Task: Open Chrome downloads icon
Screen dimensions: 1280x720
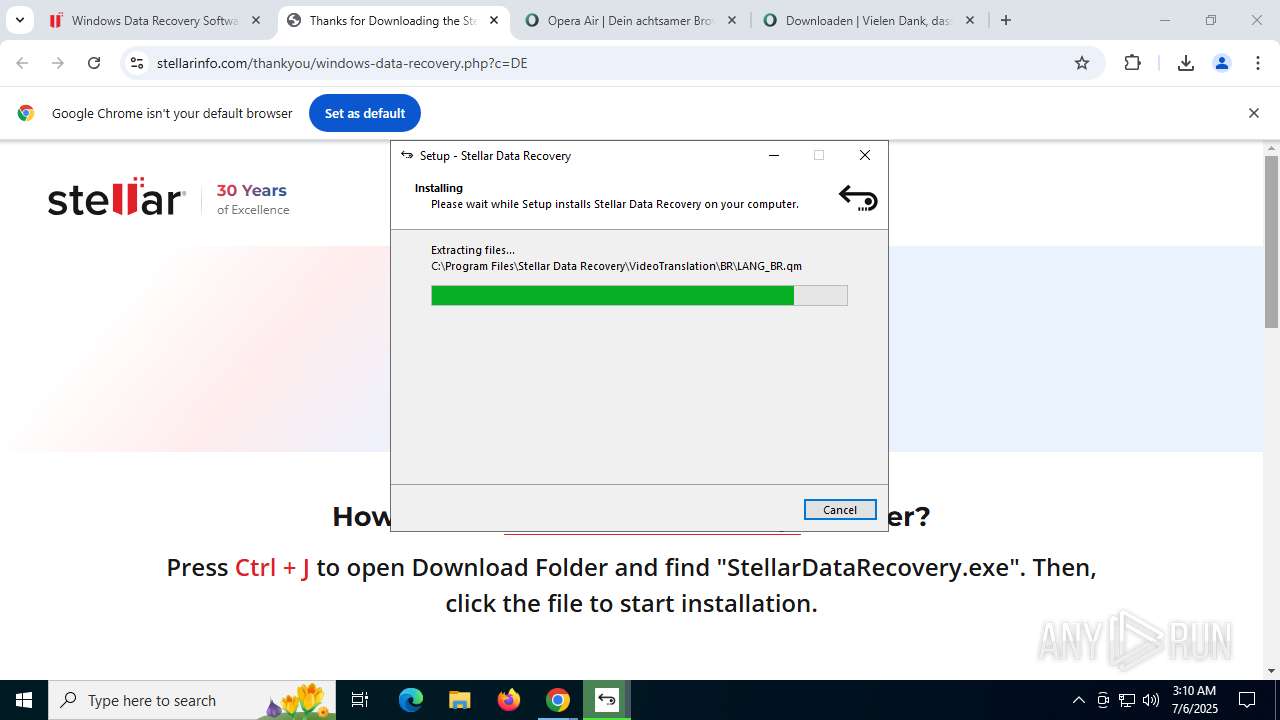Action: (x=1186, y=63)
